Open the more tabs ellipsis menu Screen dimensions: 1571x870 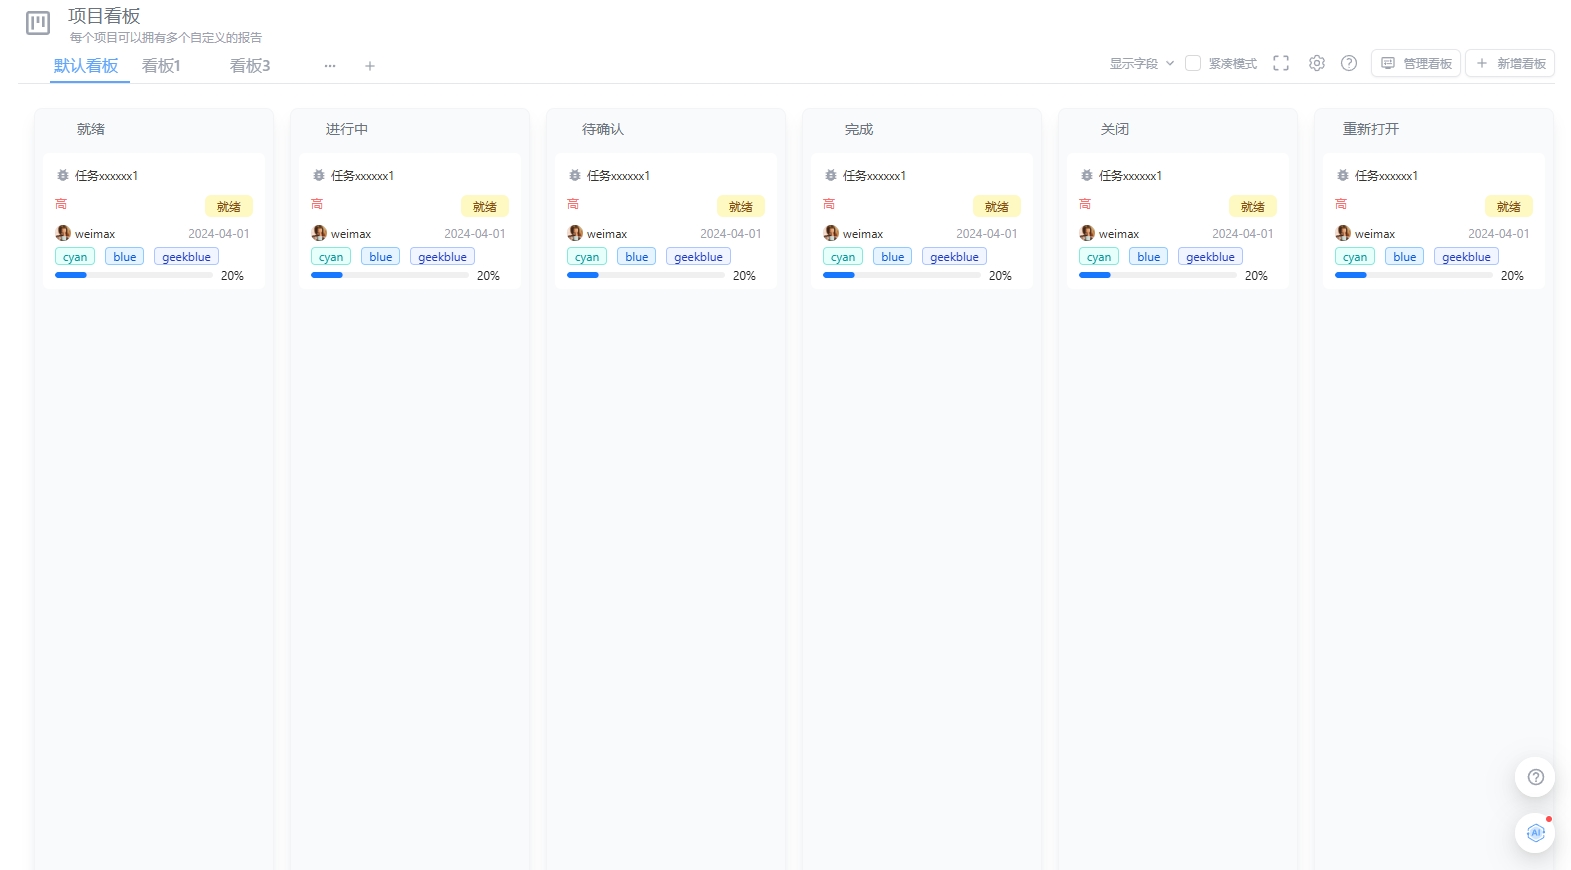(x=330, y=66)
